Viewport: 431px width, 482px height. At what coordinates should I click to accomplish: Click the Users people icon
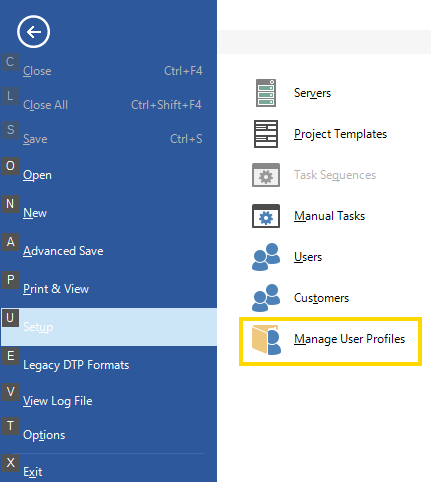coord(266,257)
